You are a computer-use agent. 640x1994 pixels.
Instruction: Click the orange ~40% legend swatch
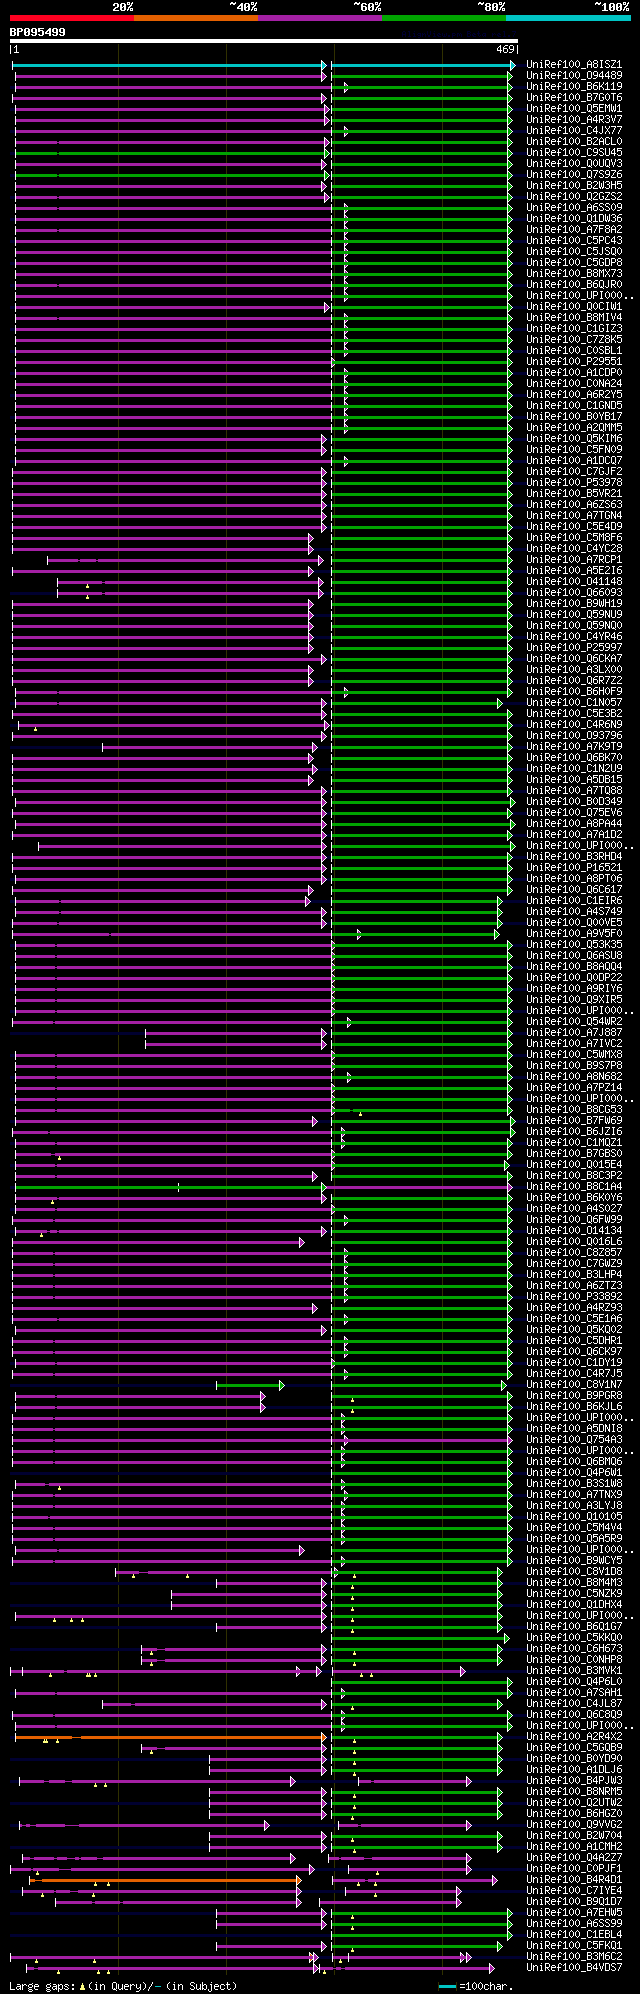(x=196, y=18)
